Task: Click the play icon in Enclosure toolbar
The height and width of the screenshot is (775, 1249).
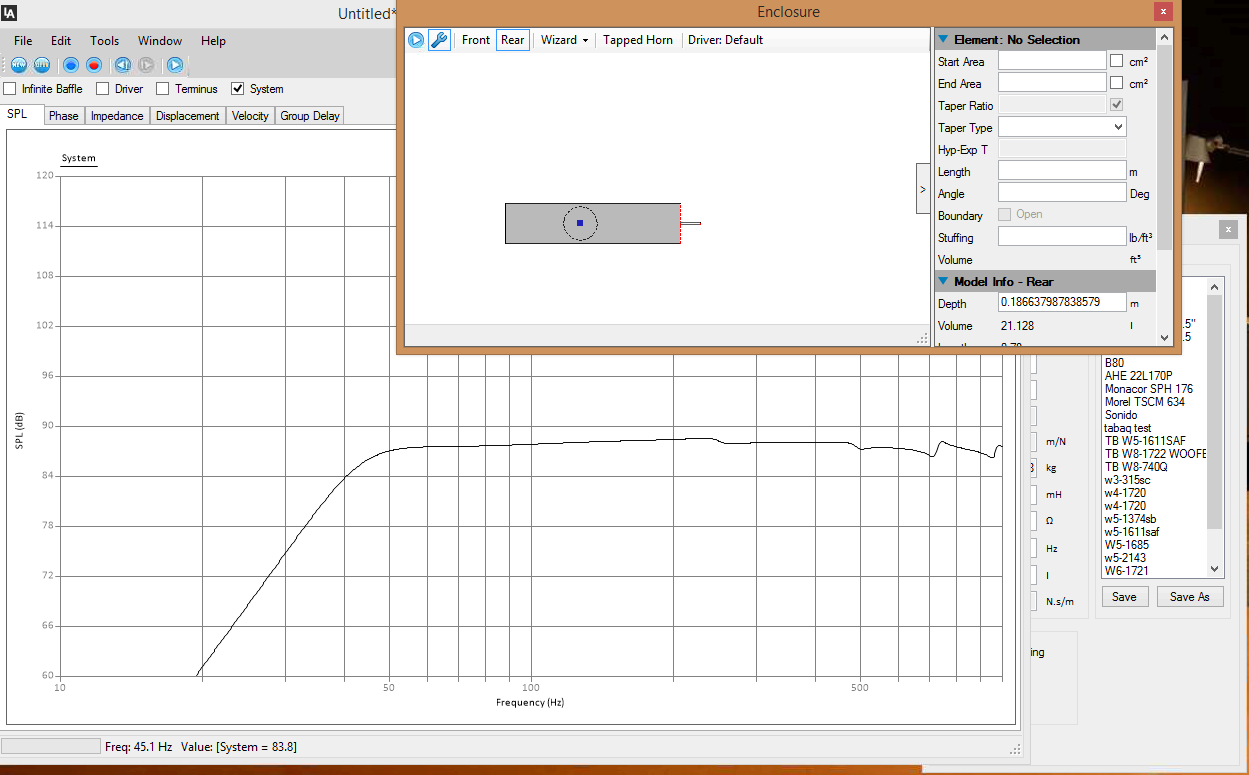Action: (416, 40)
